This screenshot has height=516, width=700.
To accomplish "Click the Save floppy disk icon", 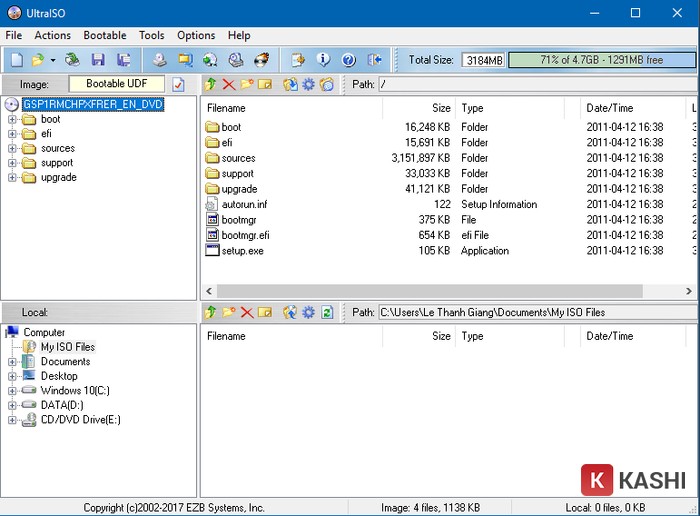I will 98,60.
